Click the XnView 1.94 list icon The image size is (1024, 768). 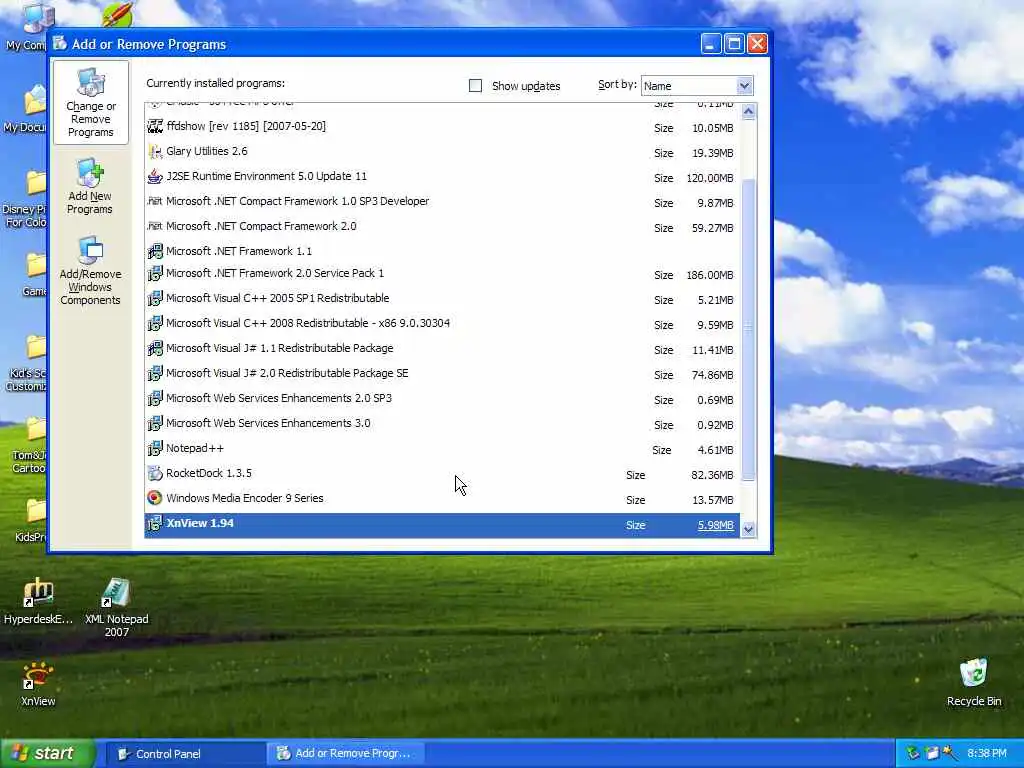pos(155,524)
